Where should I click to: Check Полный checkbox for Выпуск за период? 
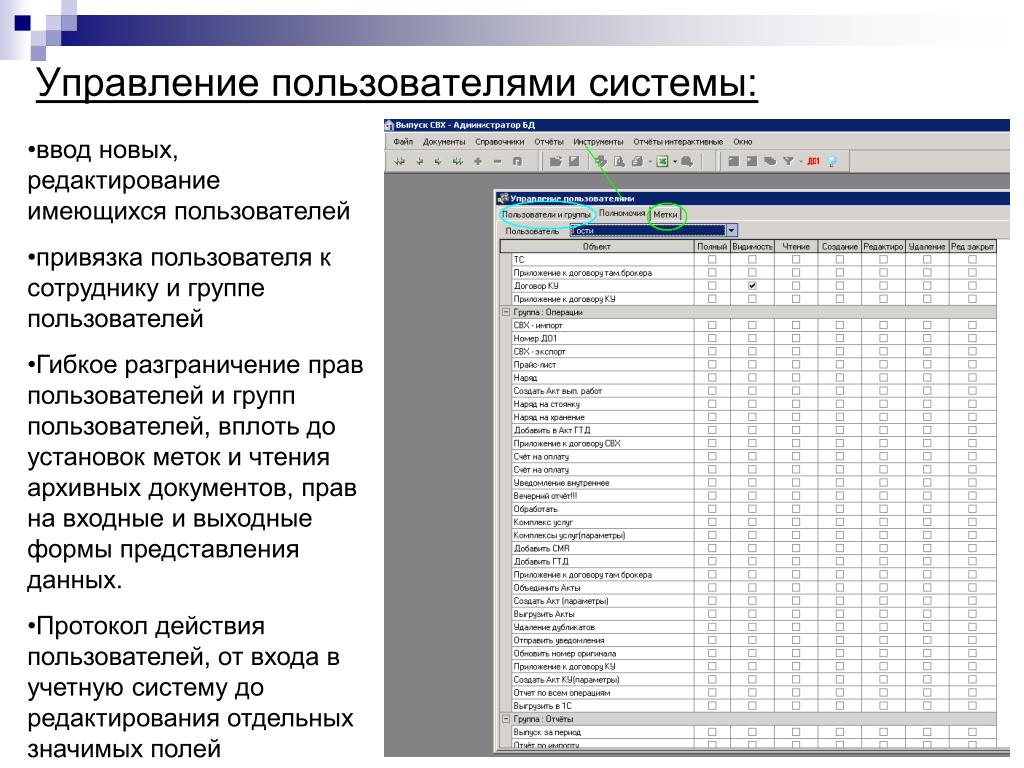(x=712, y=732)
